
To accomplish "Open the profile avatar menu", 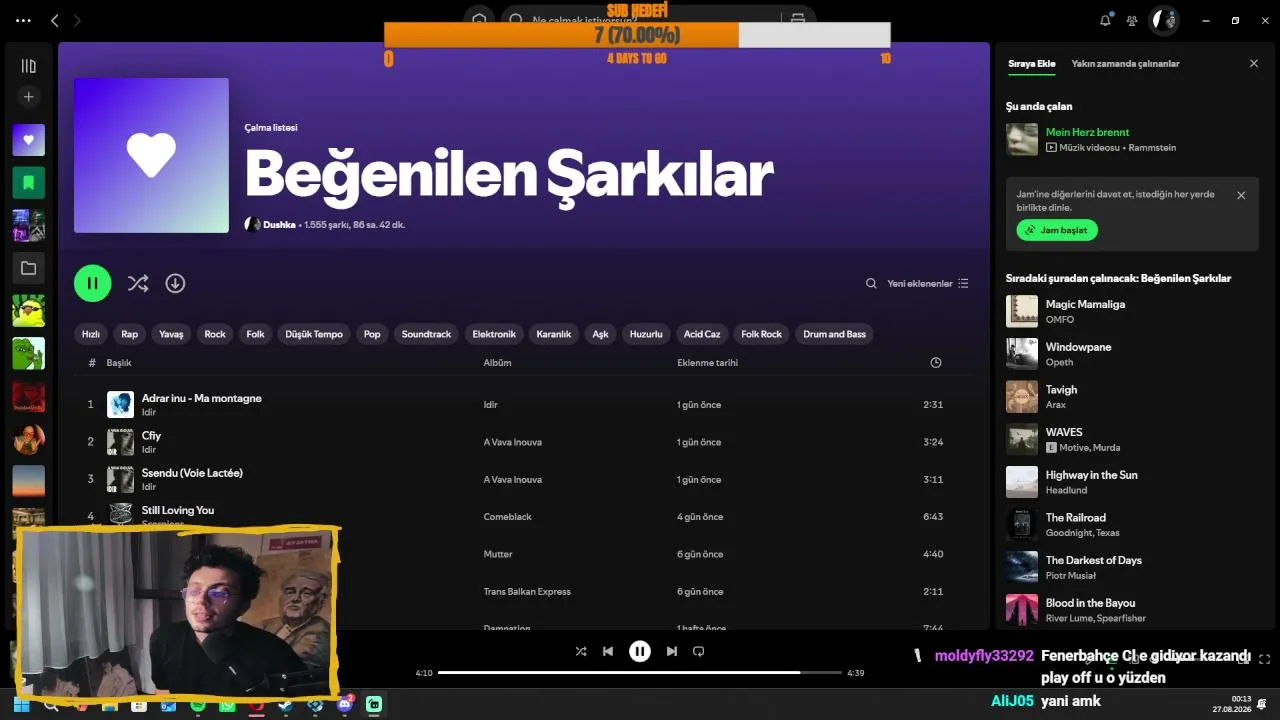I will click(1164, 20).
